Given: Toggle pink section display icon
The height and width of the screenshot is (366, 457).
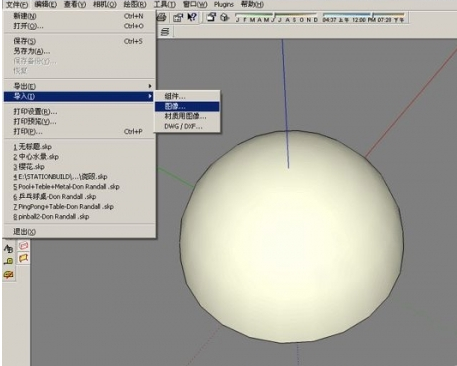Looking at the screenshot, I should 23,246.
